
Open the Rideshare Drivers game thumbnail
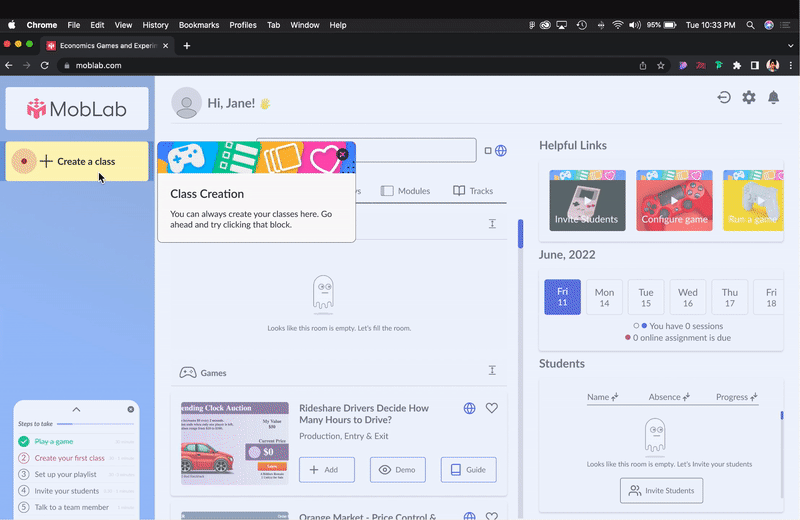(x=235, y=443)
